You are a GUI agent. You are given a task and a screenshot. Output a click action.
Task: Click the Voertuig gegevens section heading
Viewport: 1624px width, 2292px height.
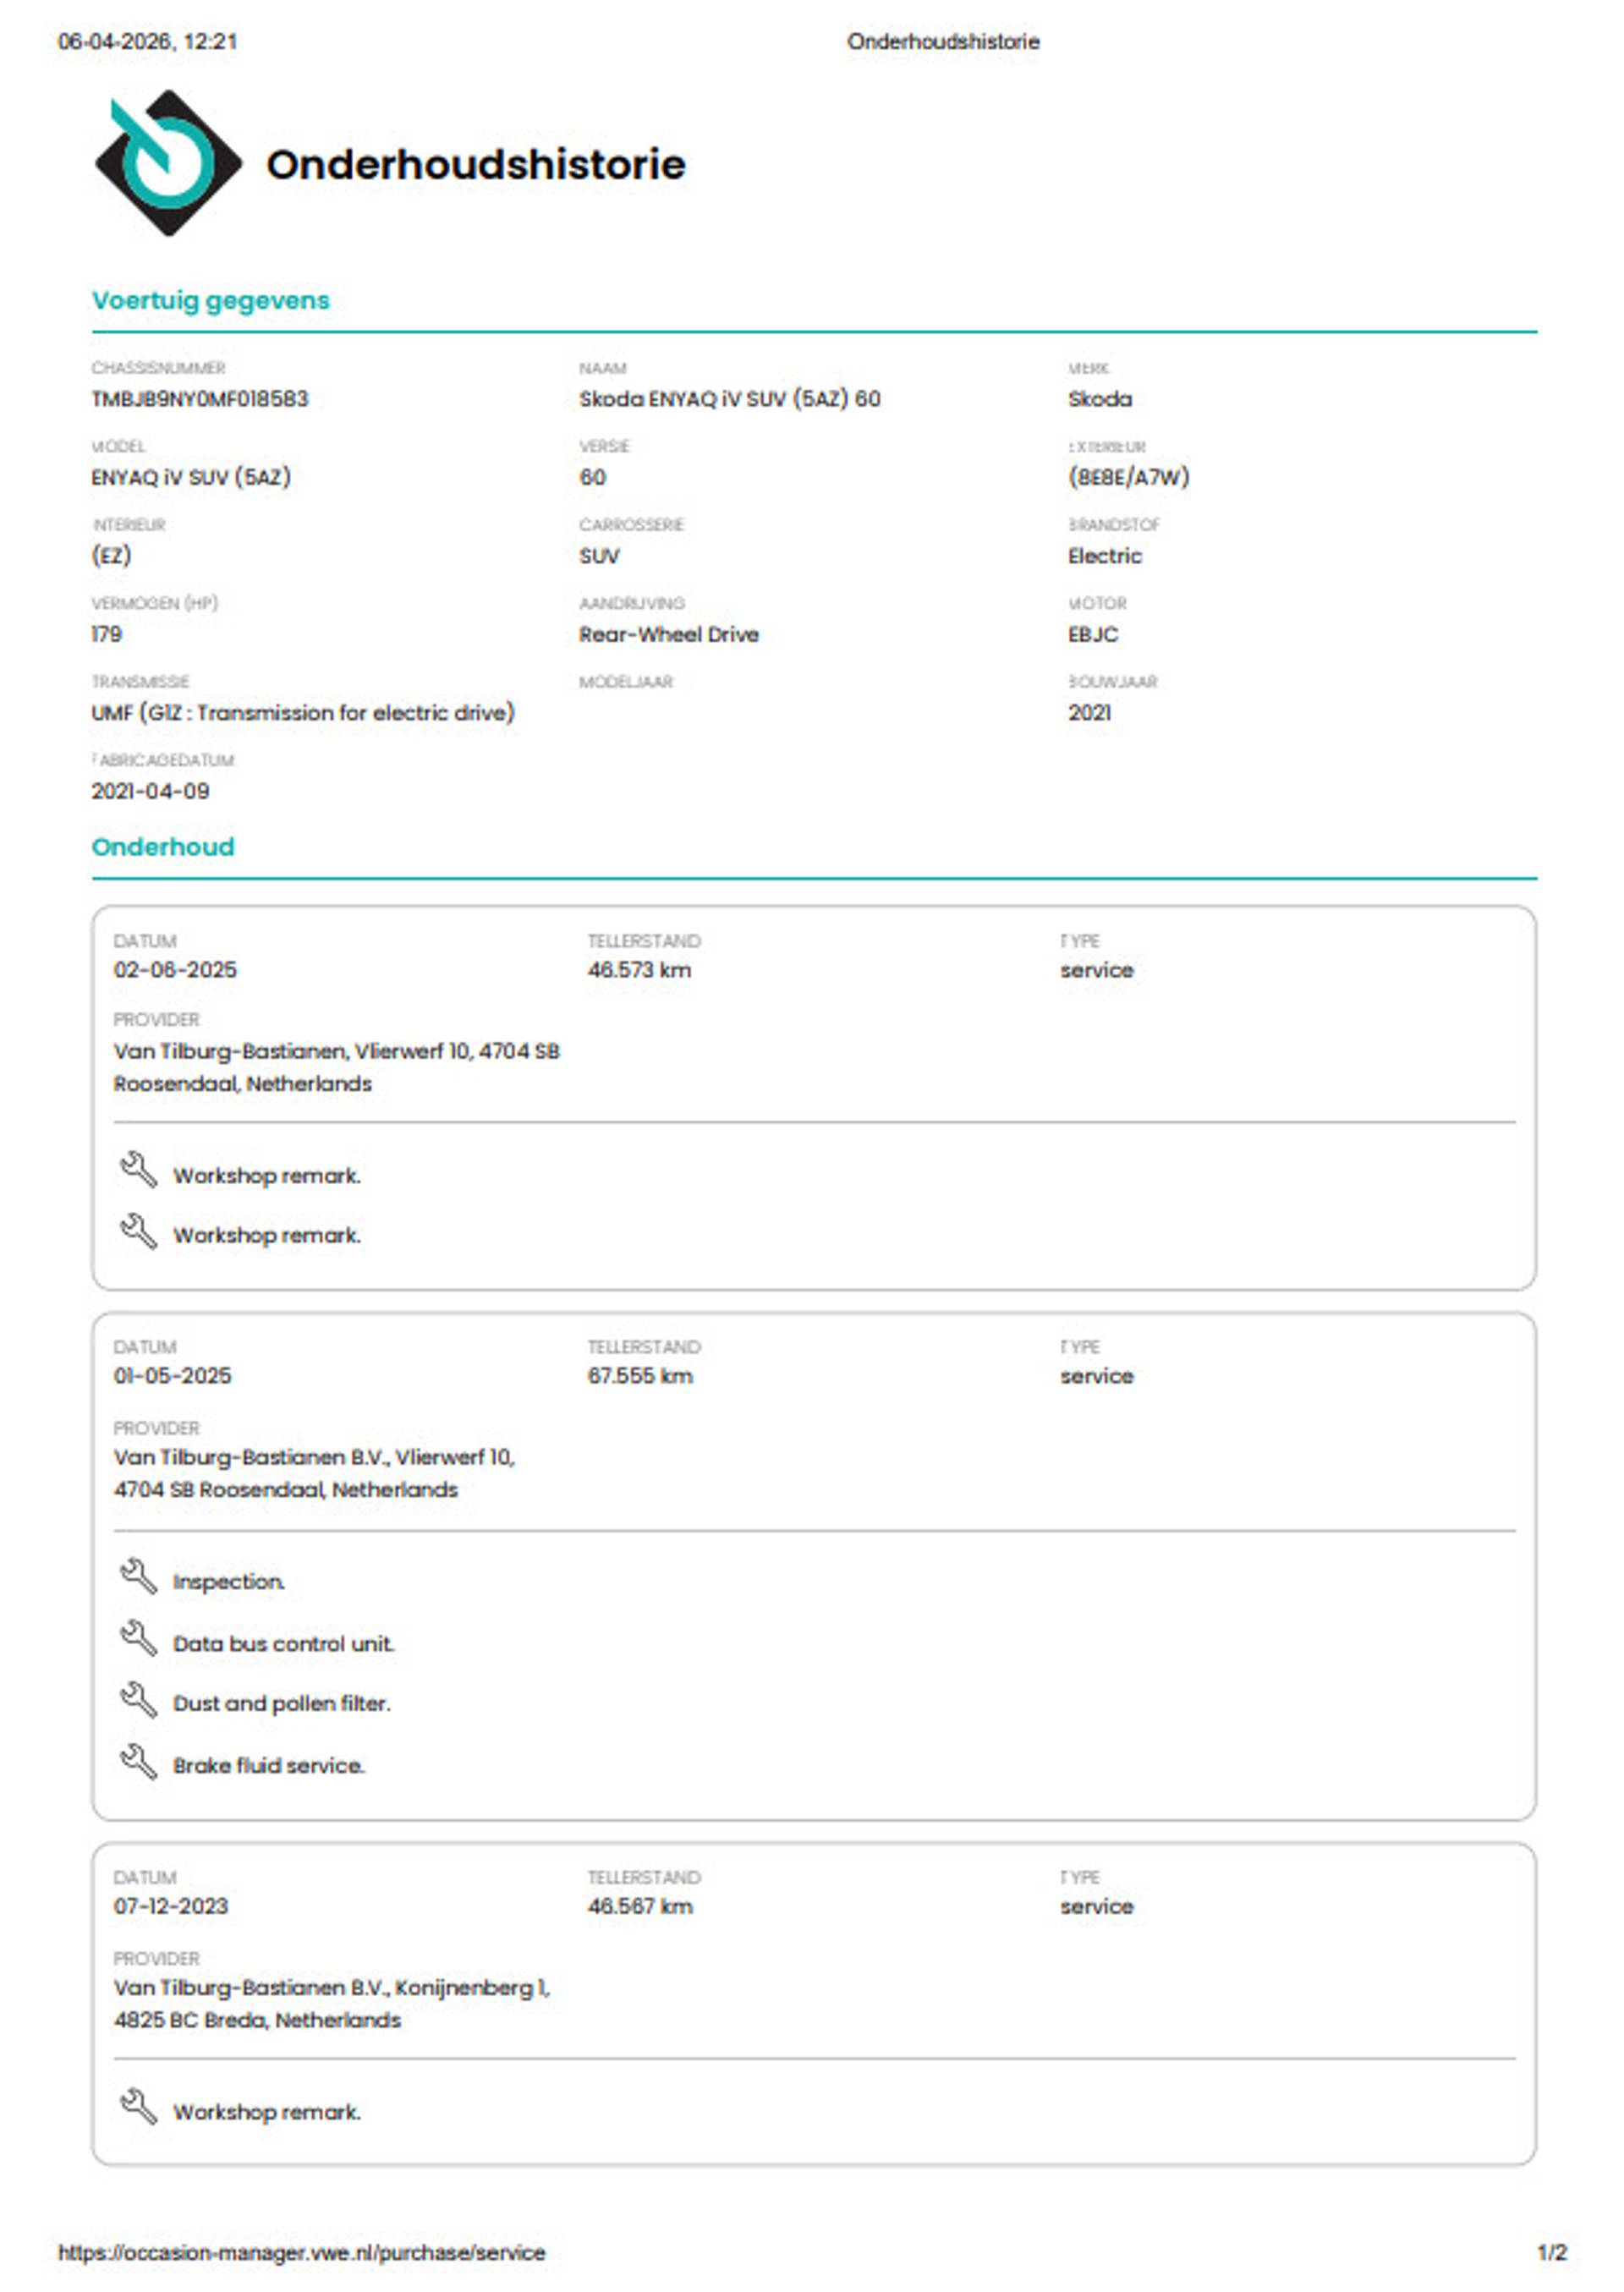point(210,300)
